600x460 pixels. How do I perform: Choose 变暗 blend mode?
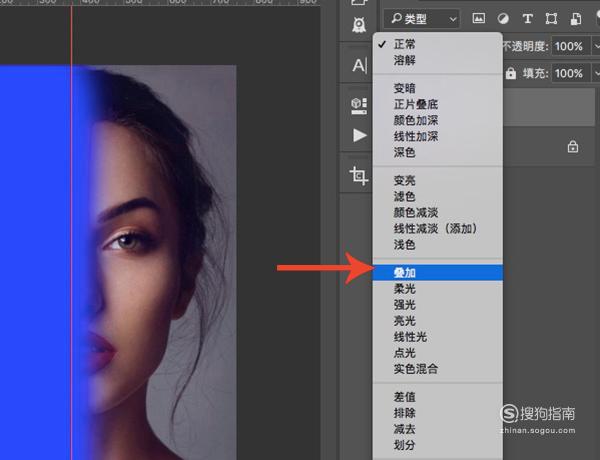coord(437,88)
